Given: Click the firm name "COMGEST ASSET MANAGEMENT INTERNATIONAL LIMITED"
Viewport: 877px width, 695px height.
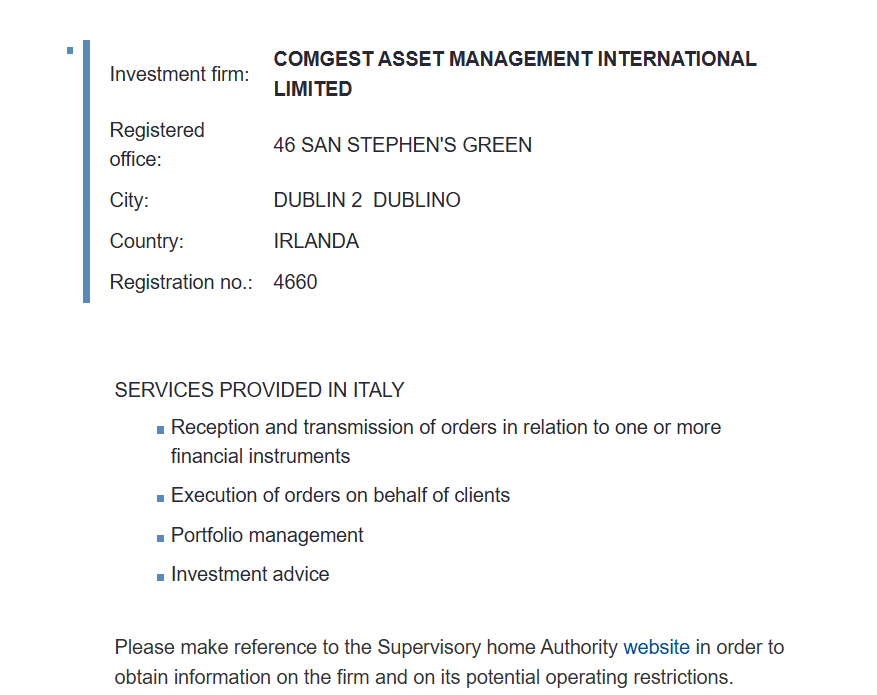Looking at the screenshot, I should click(514, 74).
